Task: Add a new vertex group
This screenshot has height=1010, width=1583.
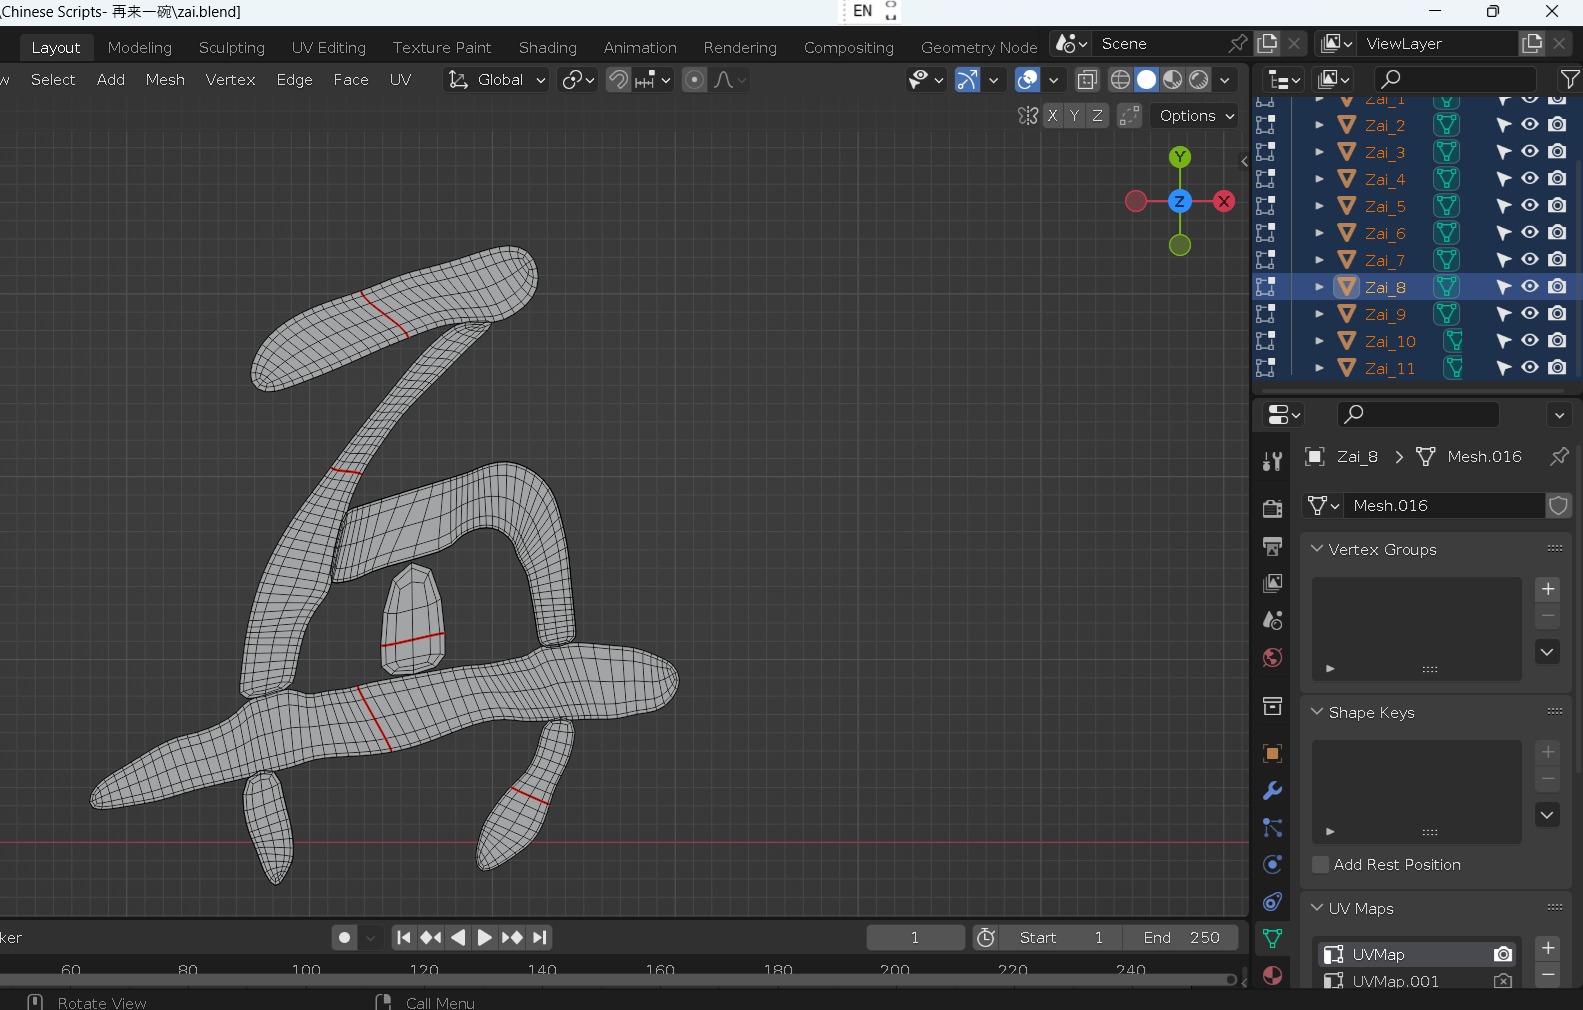Action: (1548, 589)
